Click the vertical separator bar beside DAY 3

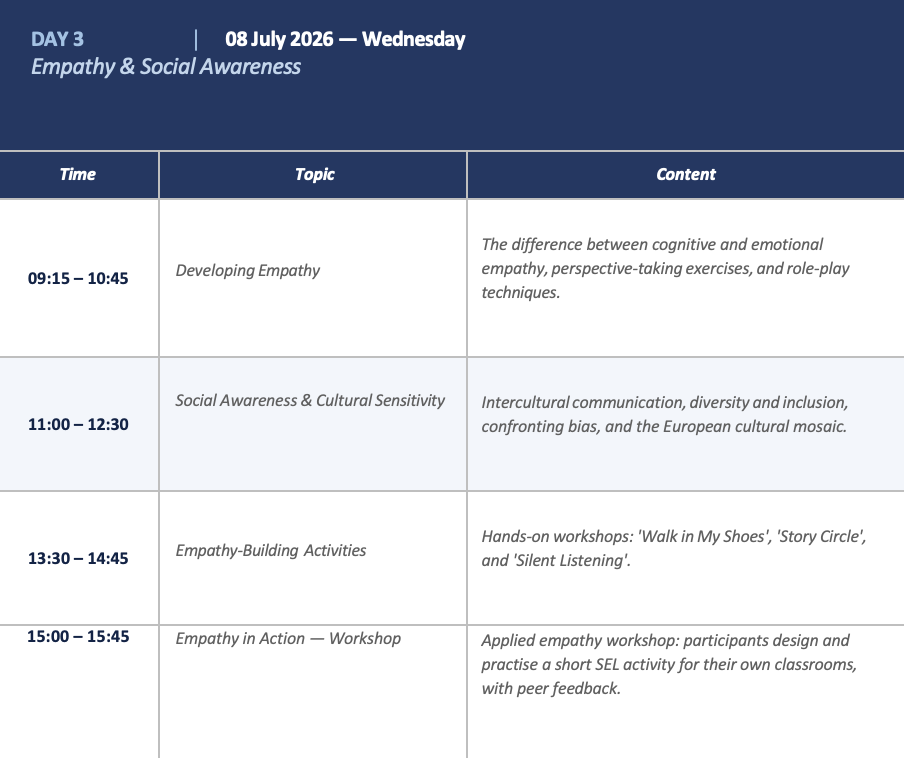(196, 40)
